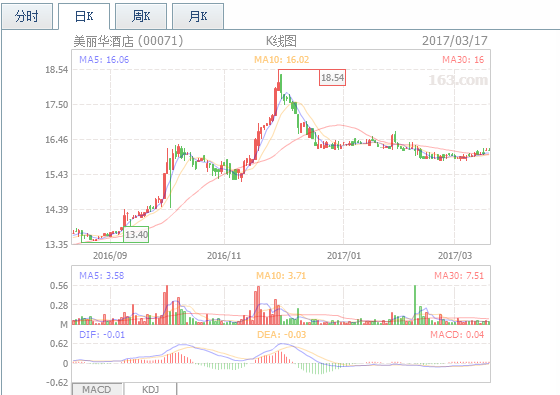Click the 2016/09 date axis label
The width and height of the screenshot is (560, 395).
[110, 256]
